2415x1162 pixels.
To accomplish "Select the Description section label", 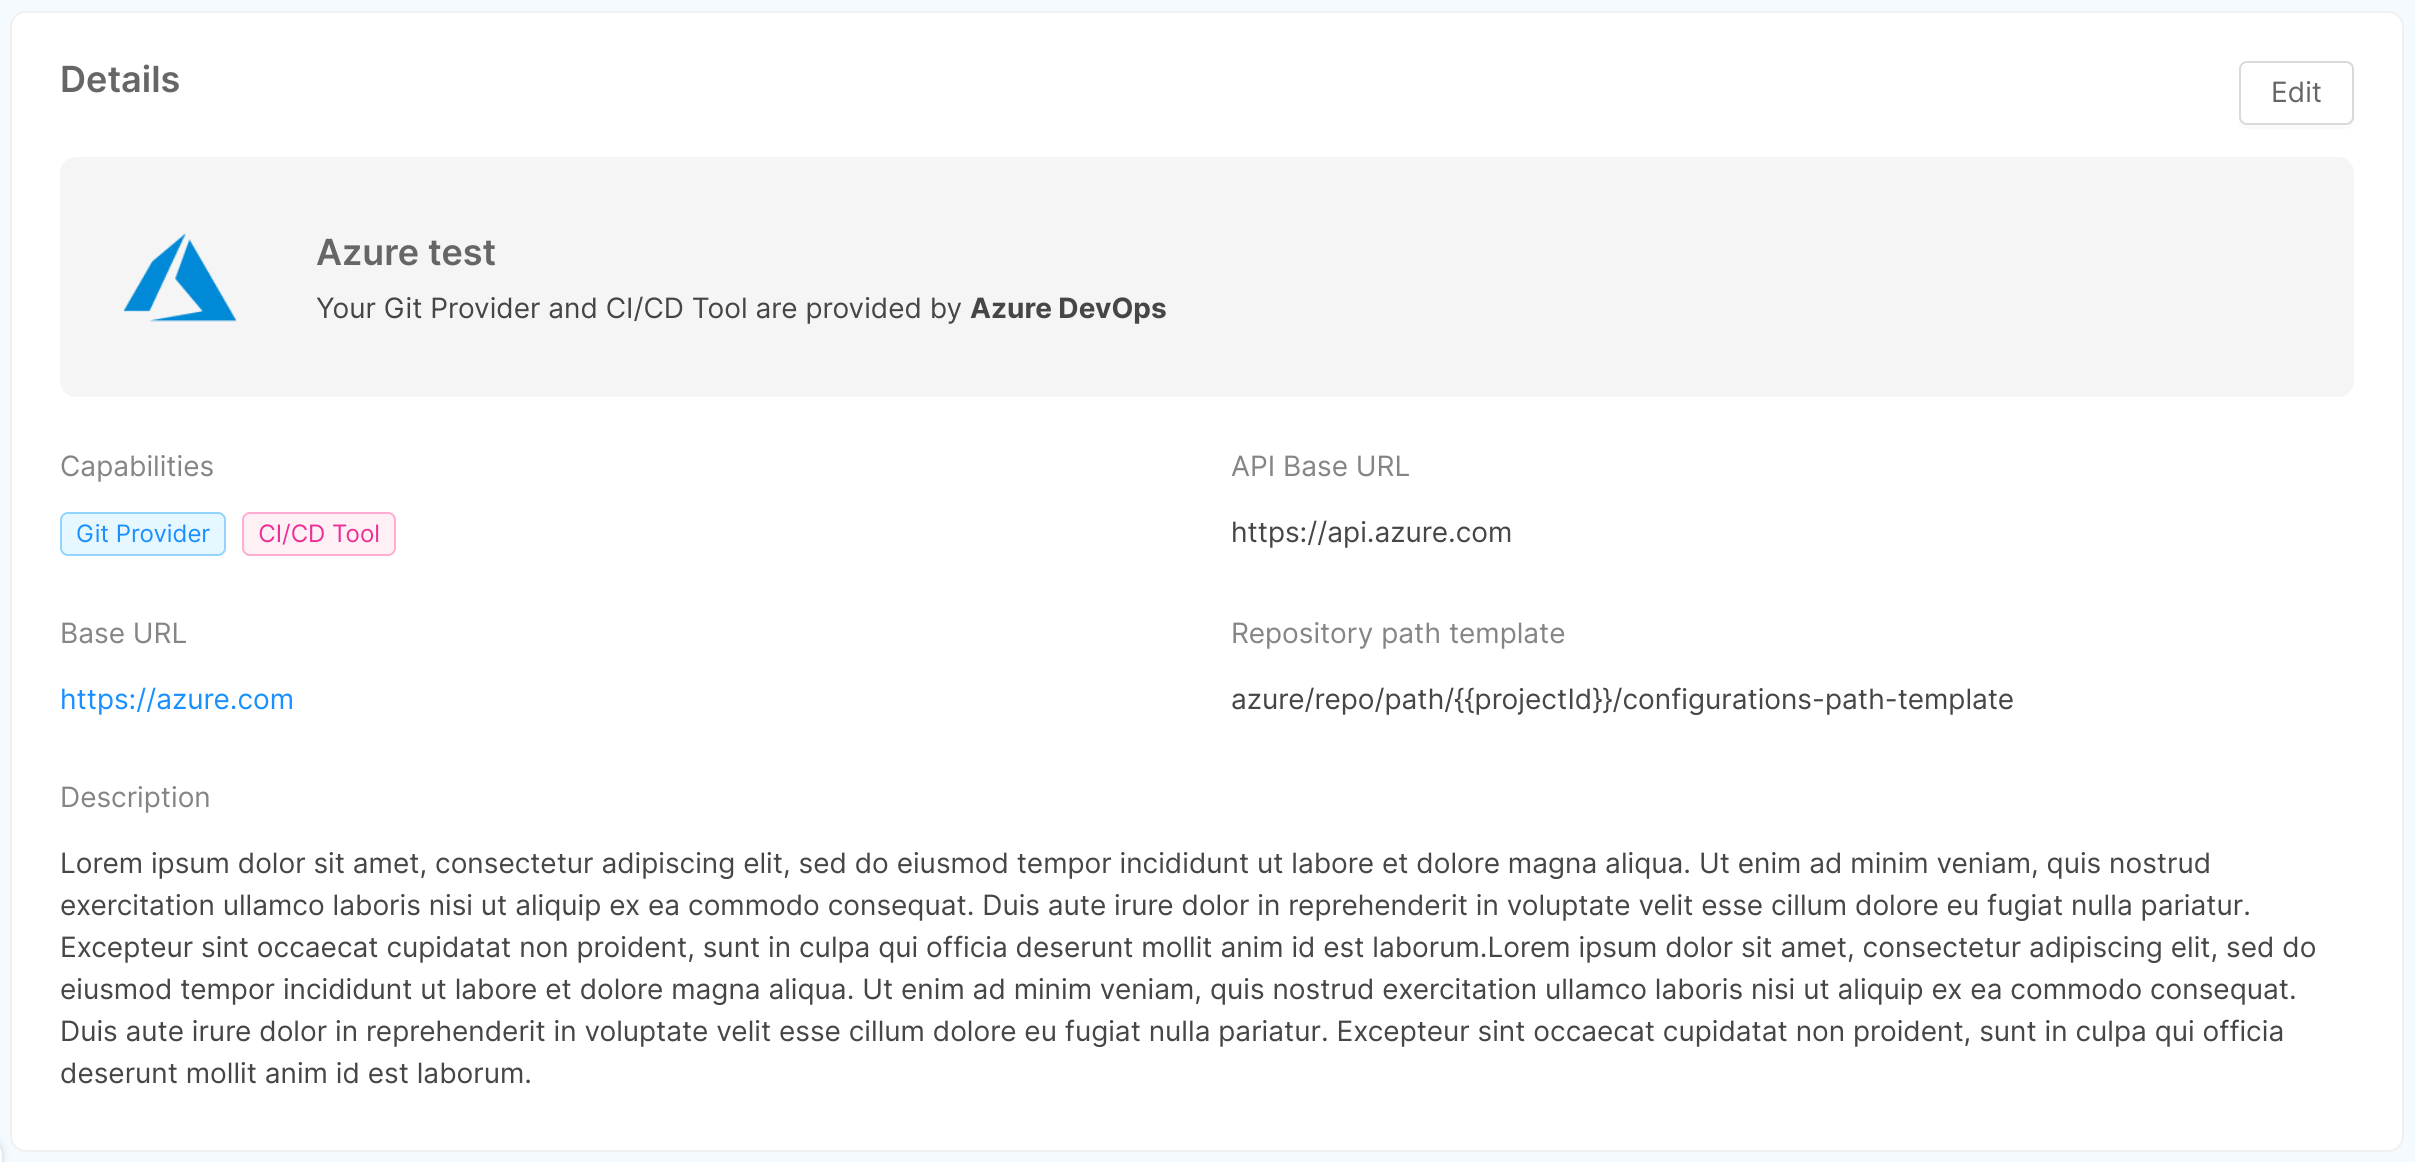I will tap(135, 796).
